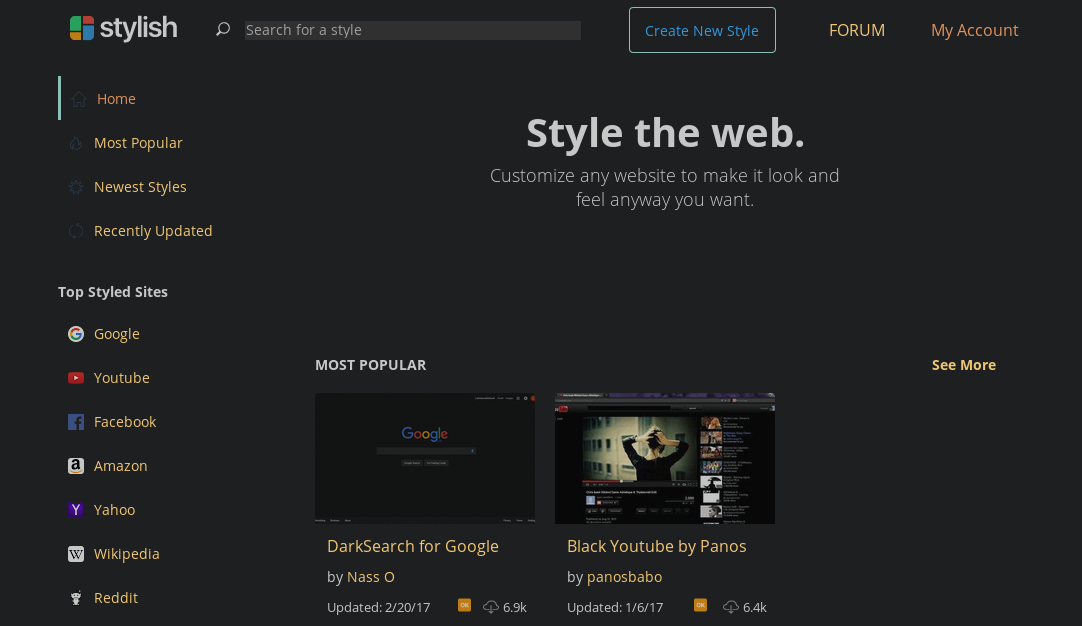Browse styles for Wikipedia

coord(126,554)
